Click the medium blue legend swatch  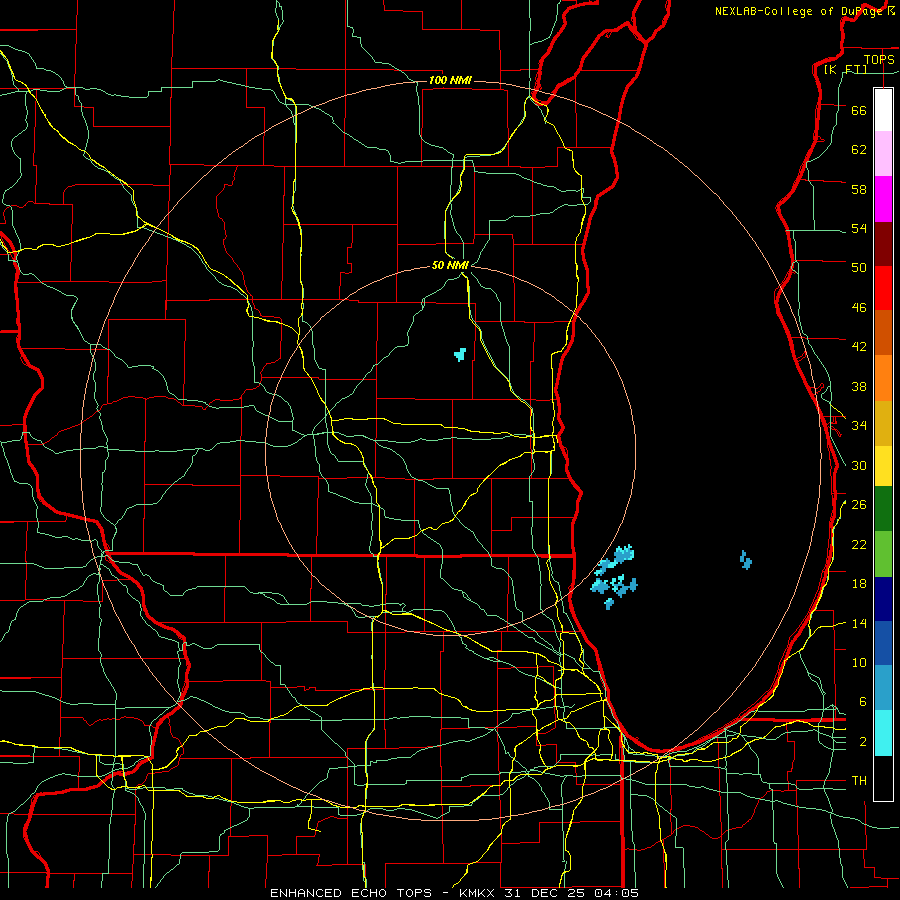[x=883, y=643]
